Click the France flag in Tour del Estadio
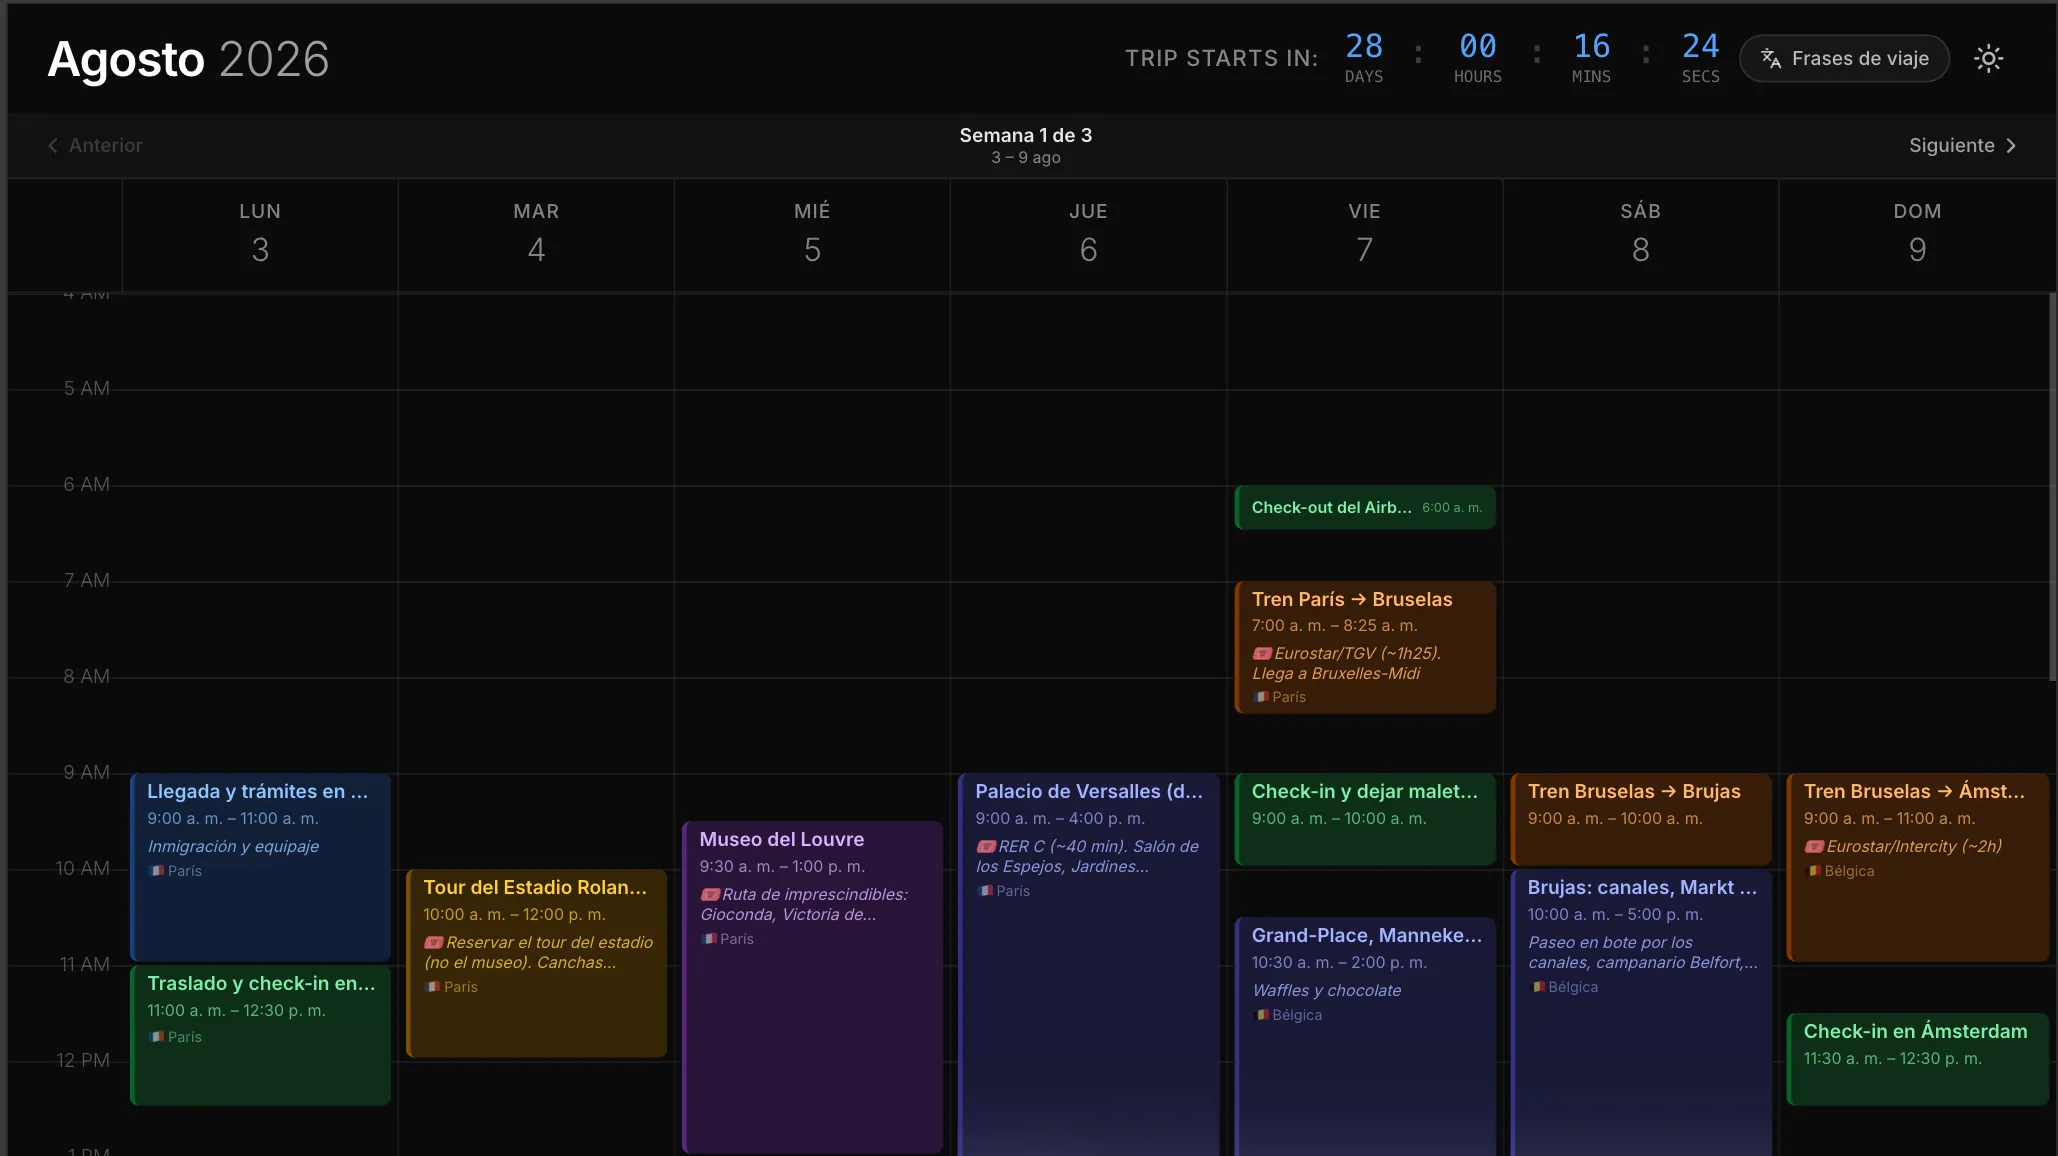2058x1156 pixels. (433, 987)
